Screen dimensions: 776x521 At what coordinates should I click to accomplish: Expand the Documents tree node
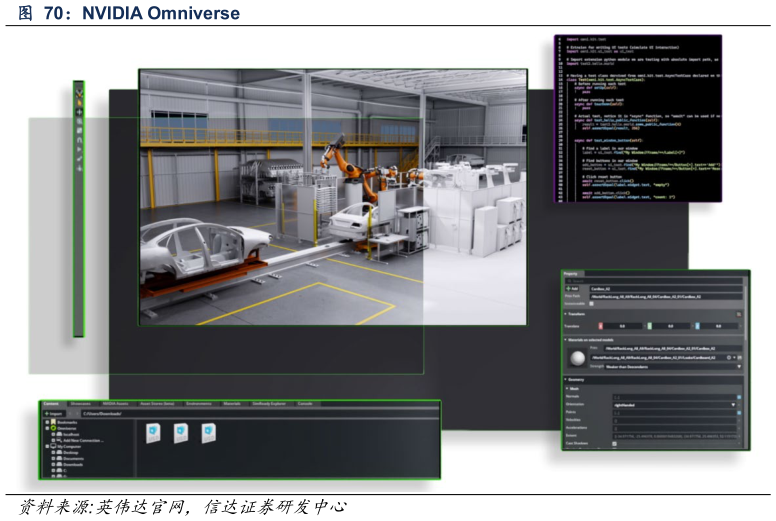(53, 458)
